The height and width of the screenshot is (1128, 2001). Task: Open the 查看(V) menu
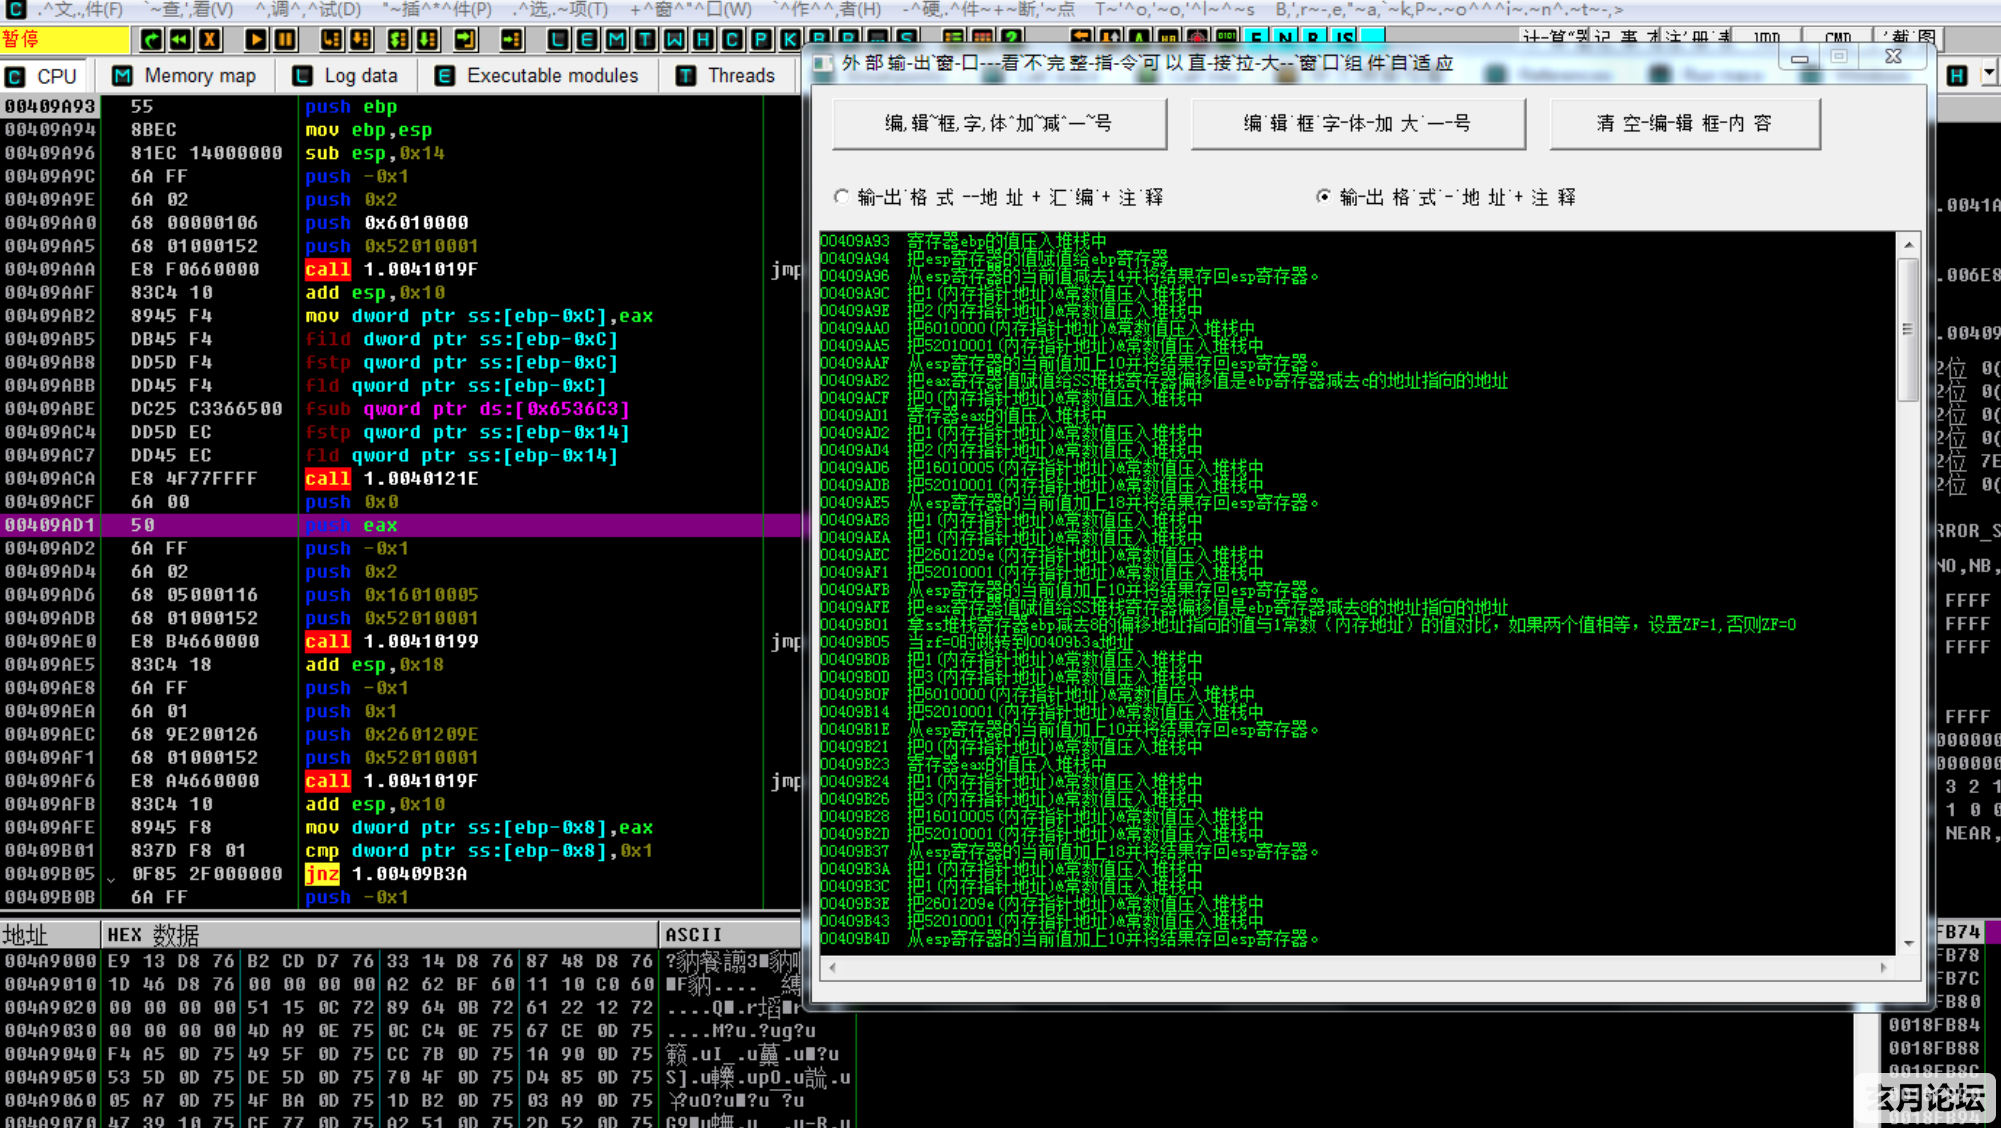click(x=188, y=10)
